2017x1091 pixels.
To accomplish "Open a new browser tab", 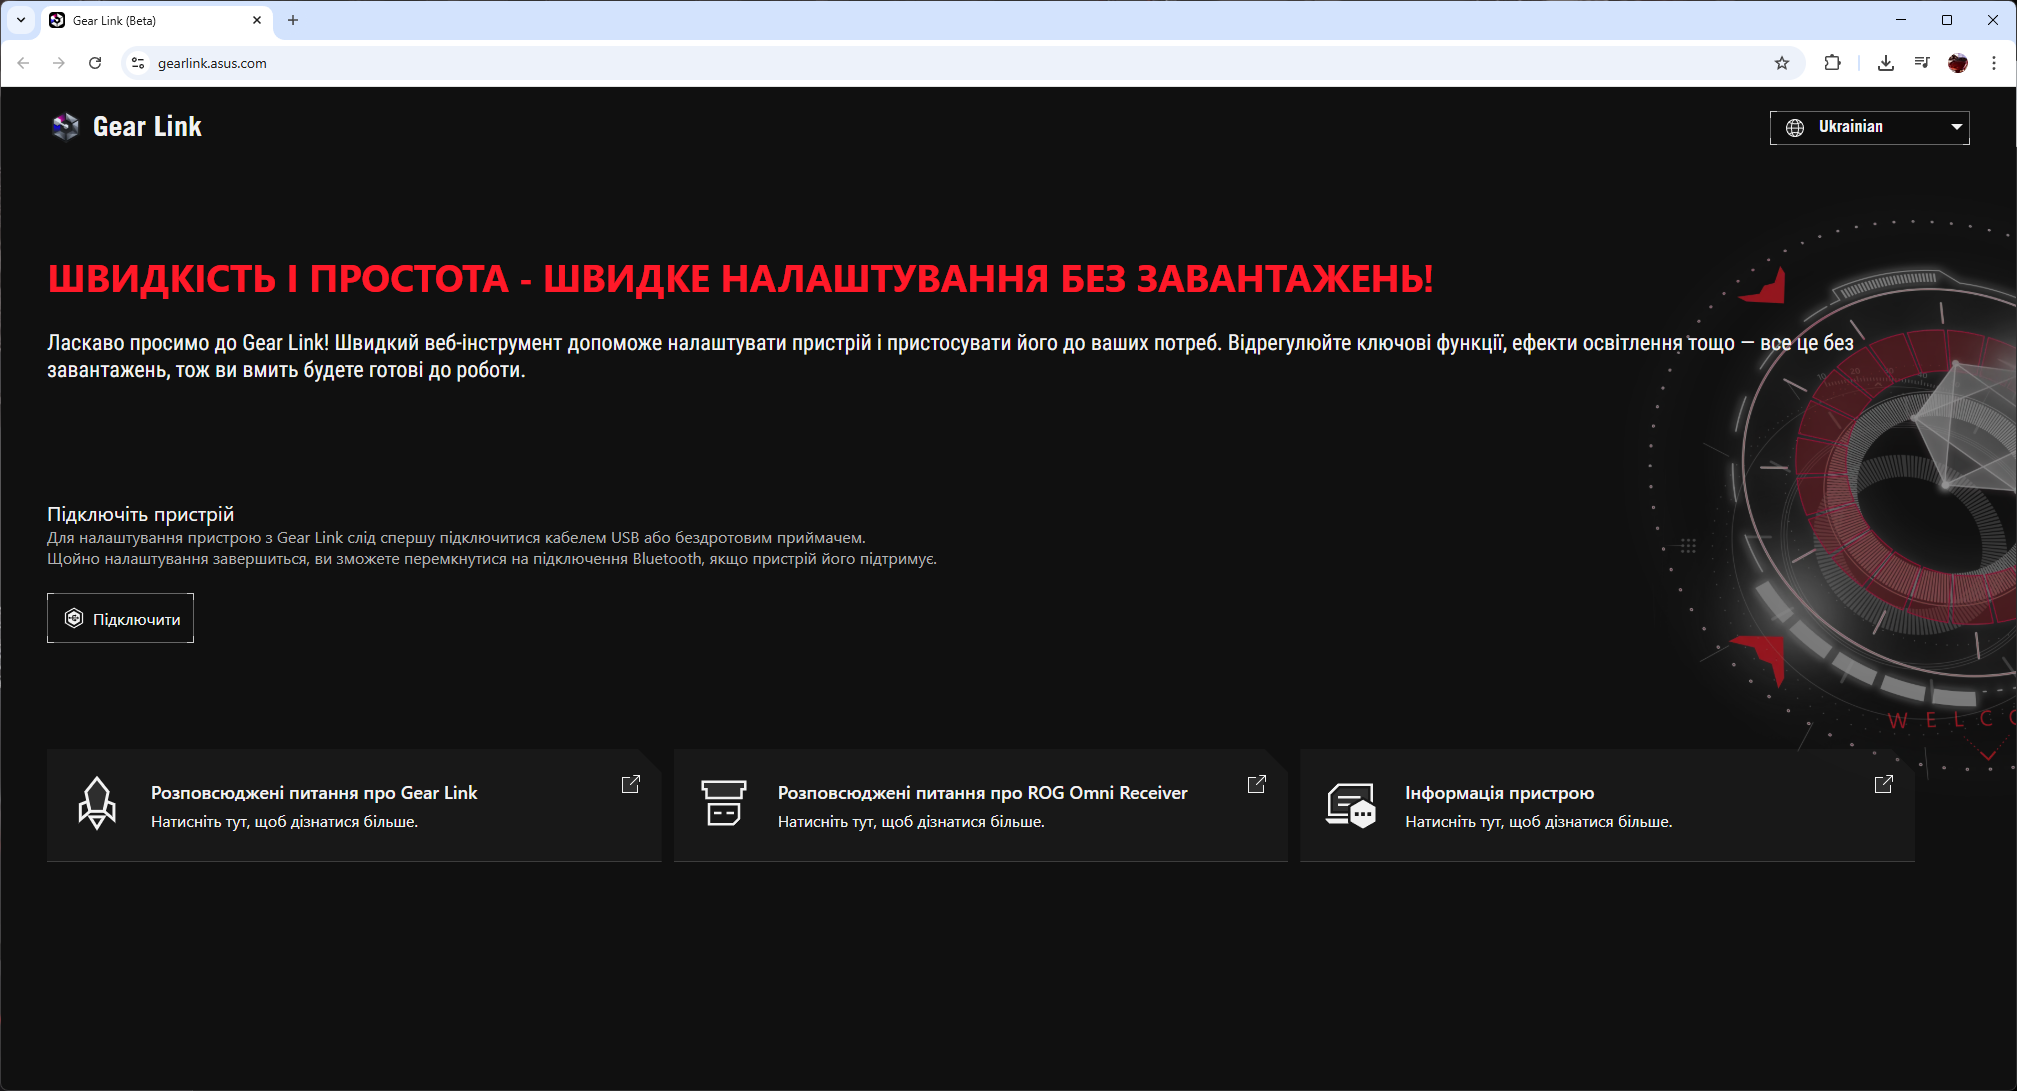I will [293, 20].
